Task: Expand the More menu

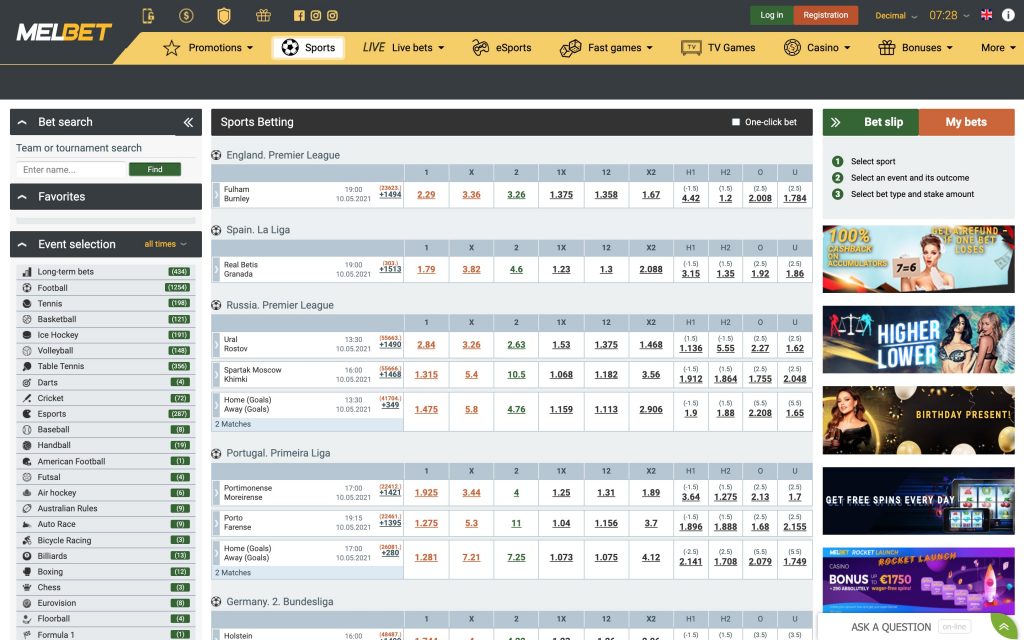Action: tap(999, 48)
